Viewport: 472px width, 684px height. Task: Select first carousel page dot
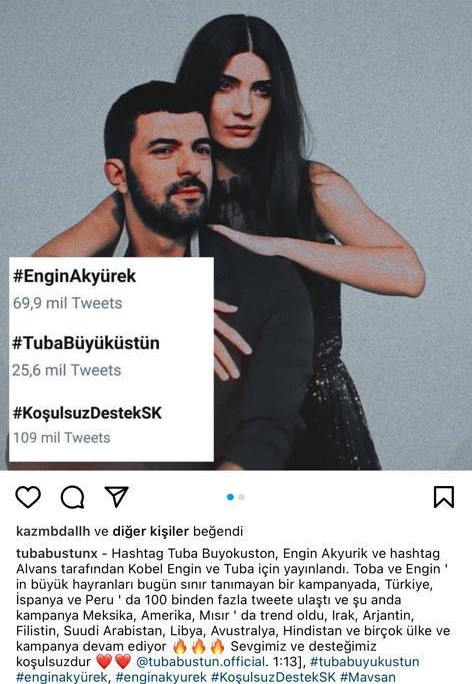point(230,497)
